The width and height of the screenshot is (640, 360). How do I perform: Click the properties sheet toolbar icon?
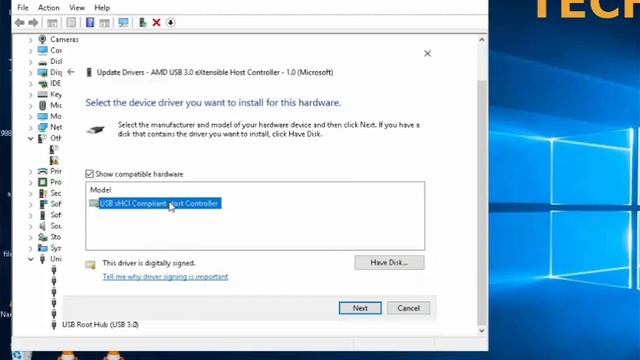[x=71, y=22]
